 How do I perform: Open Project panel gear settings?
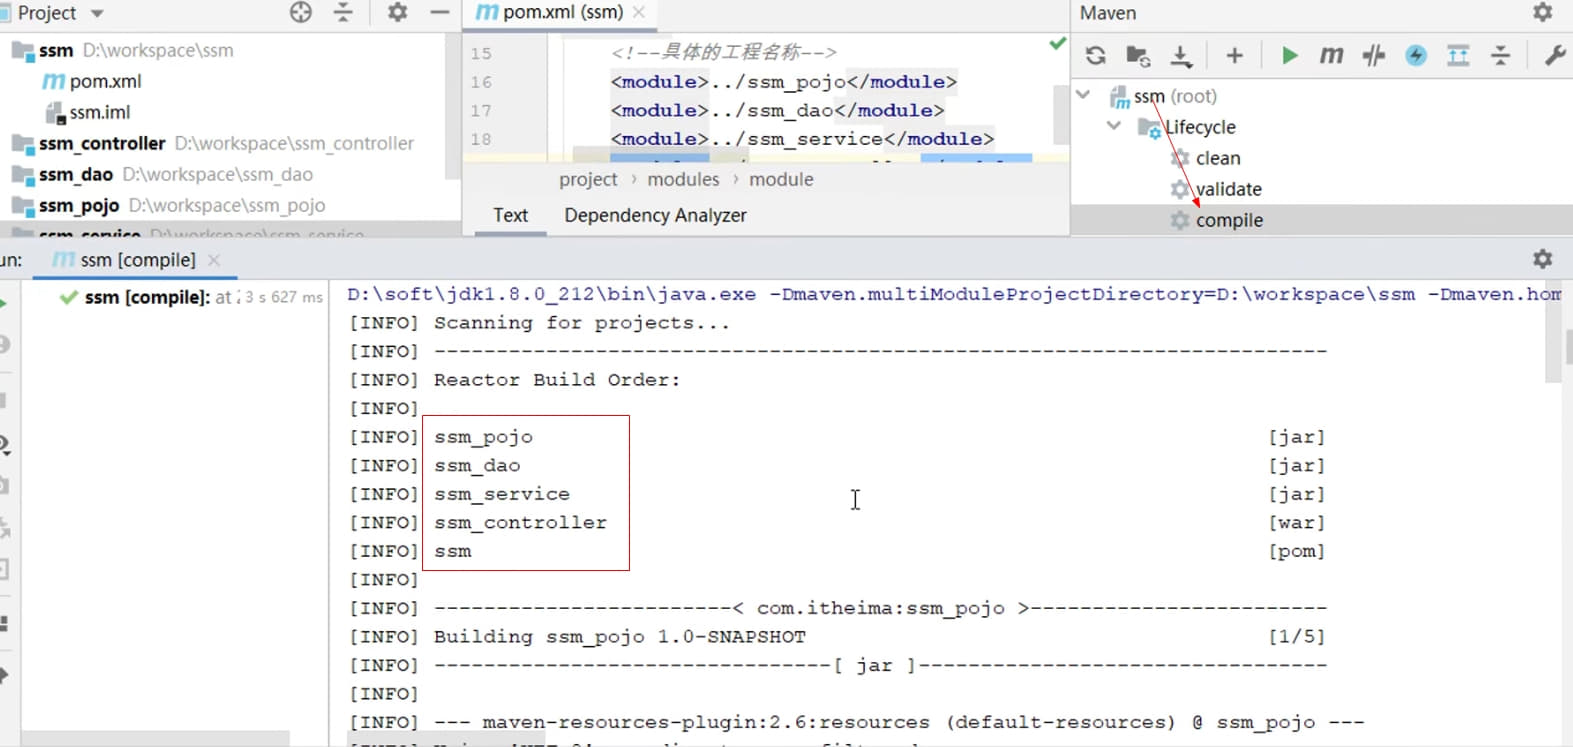pos(397,12)
